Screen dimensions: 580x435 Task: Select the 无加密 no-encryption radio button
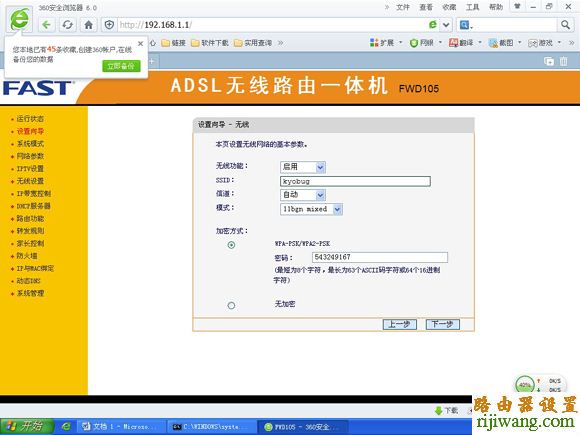[x=231, y=306]
